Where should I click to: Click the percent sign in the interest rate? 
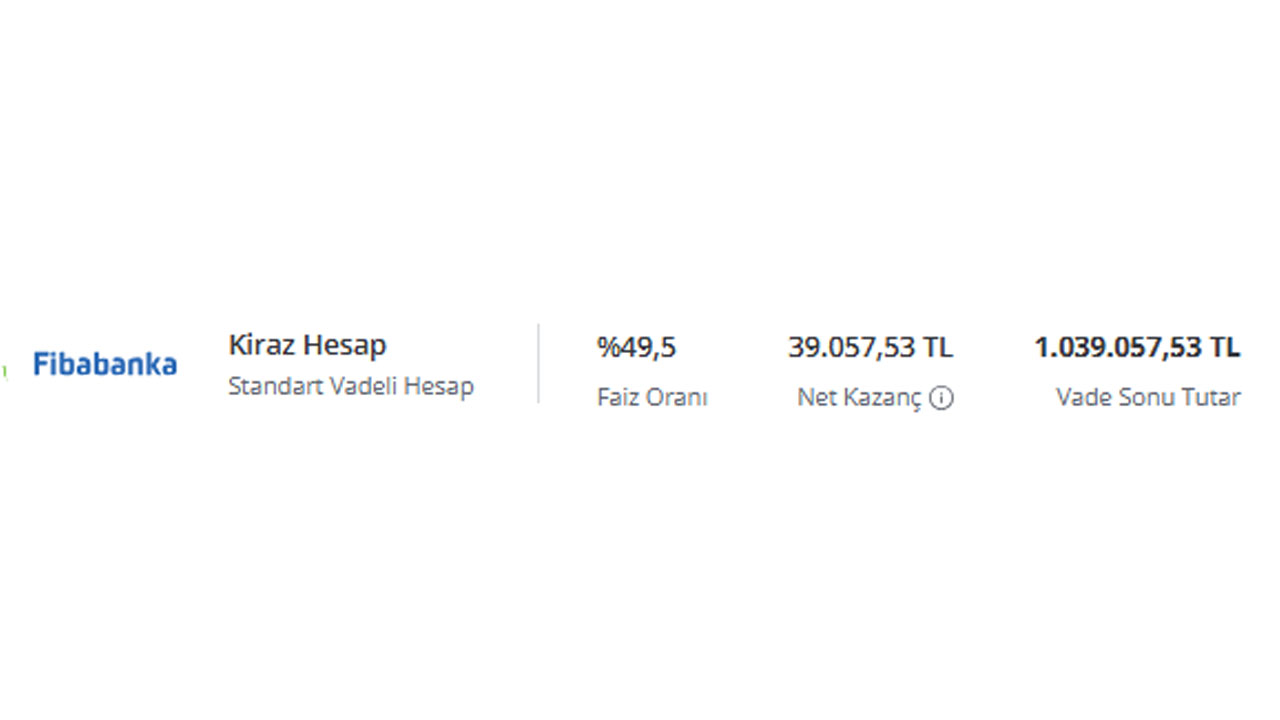pos(607,348)
